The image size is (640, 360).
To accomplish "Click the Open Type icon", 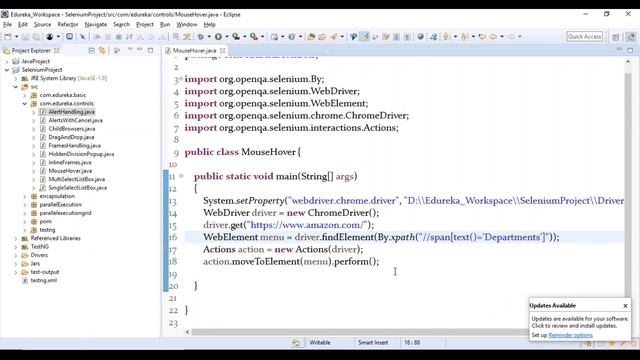I will [311, 37].
